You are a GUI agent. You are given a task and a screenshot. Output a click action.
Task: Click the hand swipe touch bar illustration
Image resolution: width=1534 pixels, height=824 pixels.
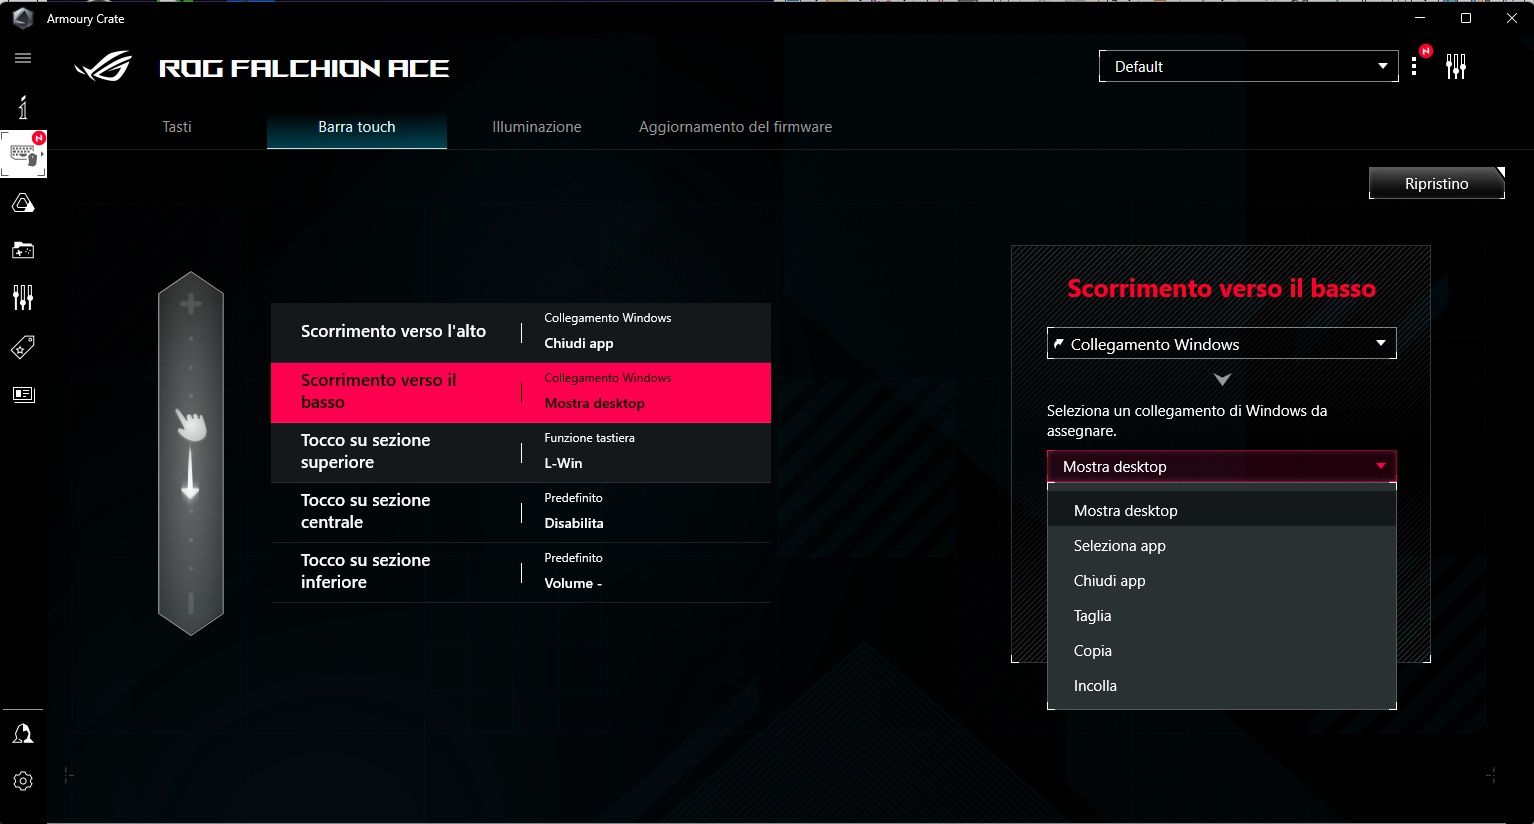point(190,454)
